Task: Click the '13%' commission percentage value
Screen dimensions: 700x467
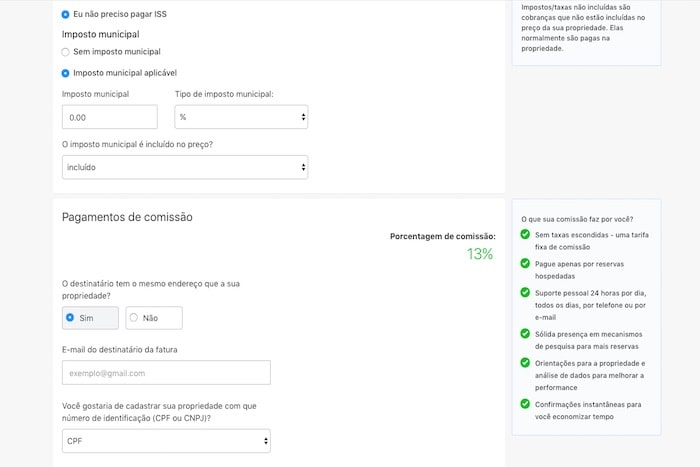Action: (x=480, y=254)
